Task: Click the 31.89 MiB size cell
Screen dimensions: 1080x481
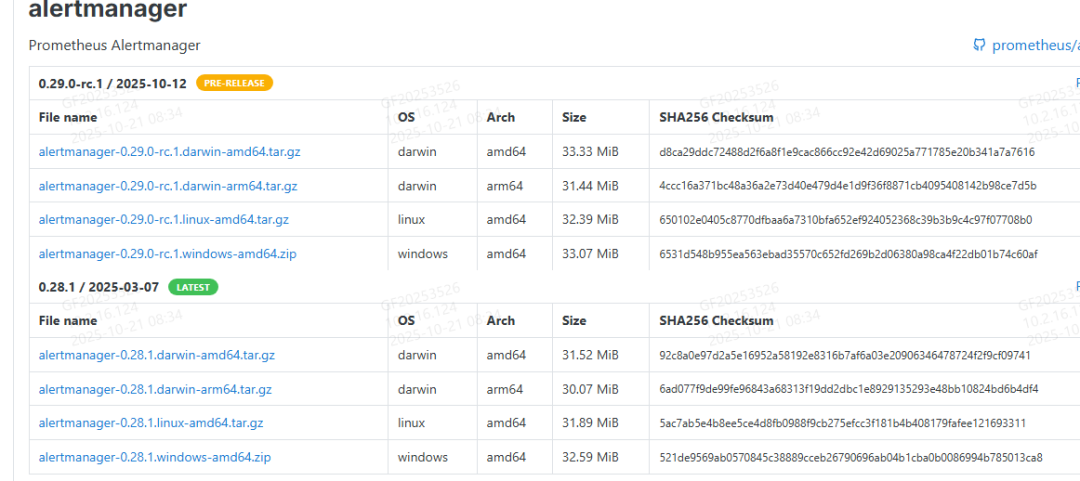Action: click(x=590, y=423)
